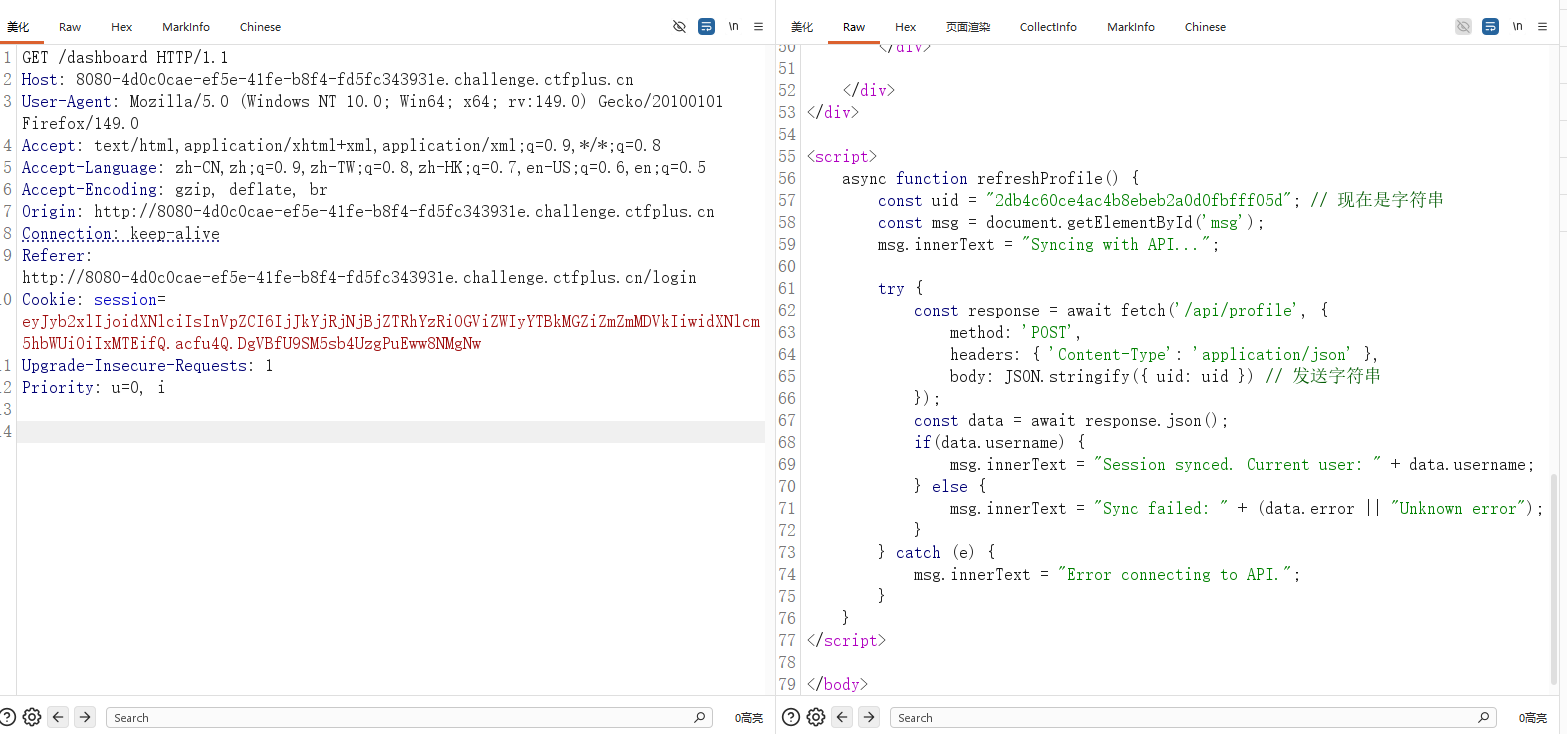
Task: Switch to Hex tab in response pane
Action: click(906, 27)
